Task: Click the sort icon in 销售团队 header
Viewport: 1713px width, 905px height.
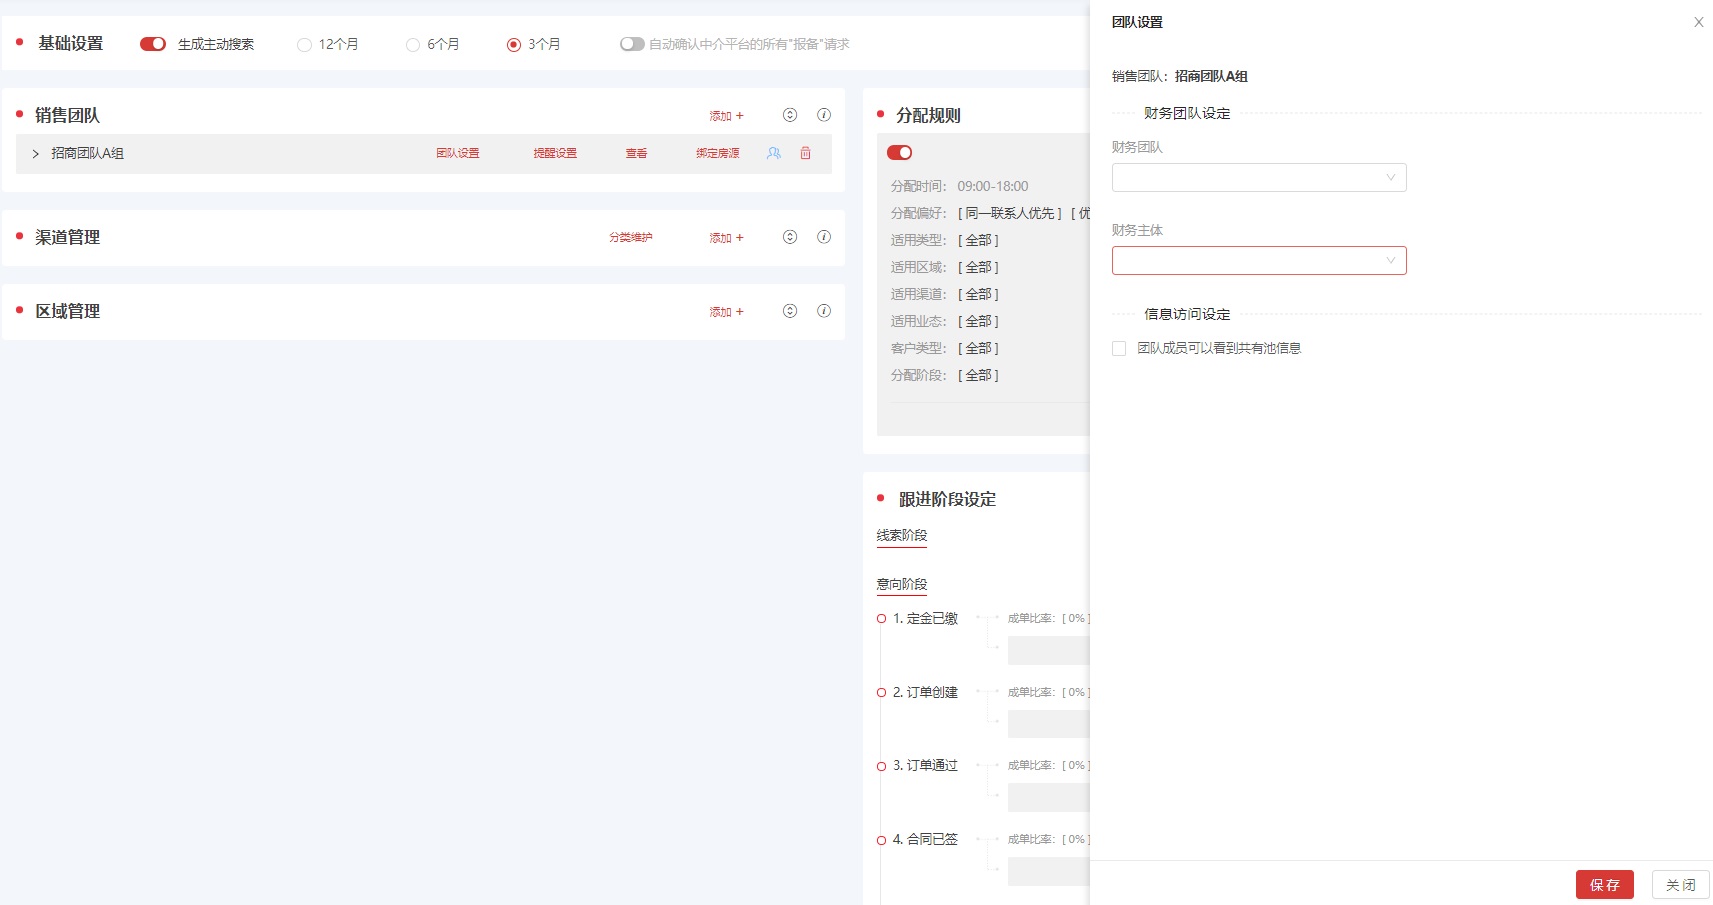Action: click(x=790, y=115)
